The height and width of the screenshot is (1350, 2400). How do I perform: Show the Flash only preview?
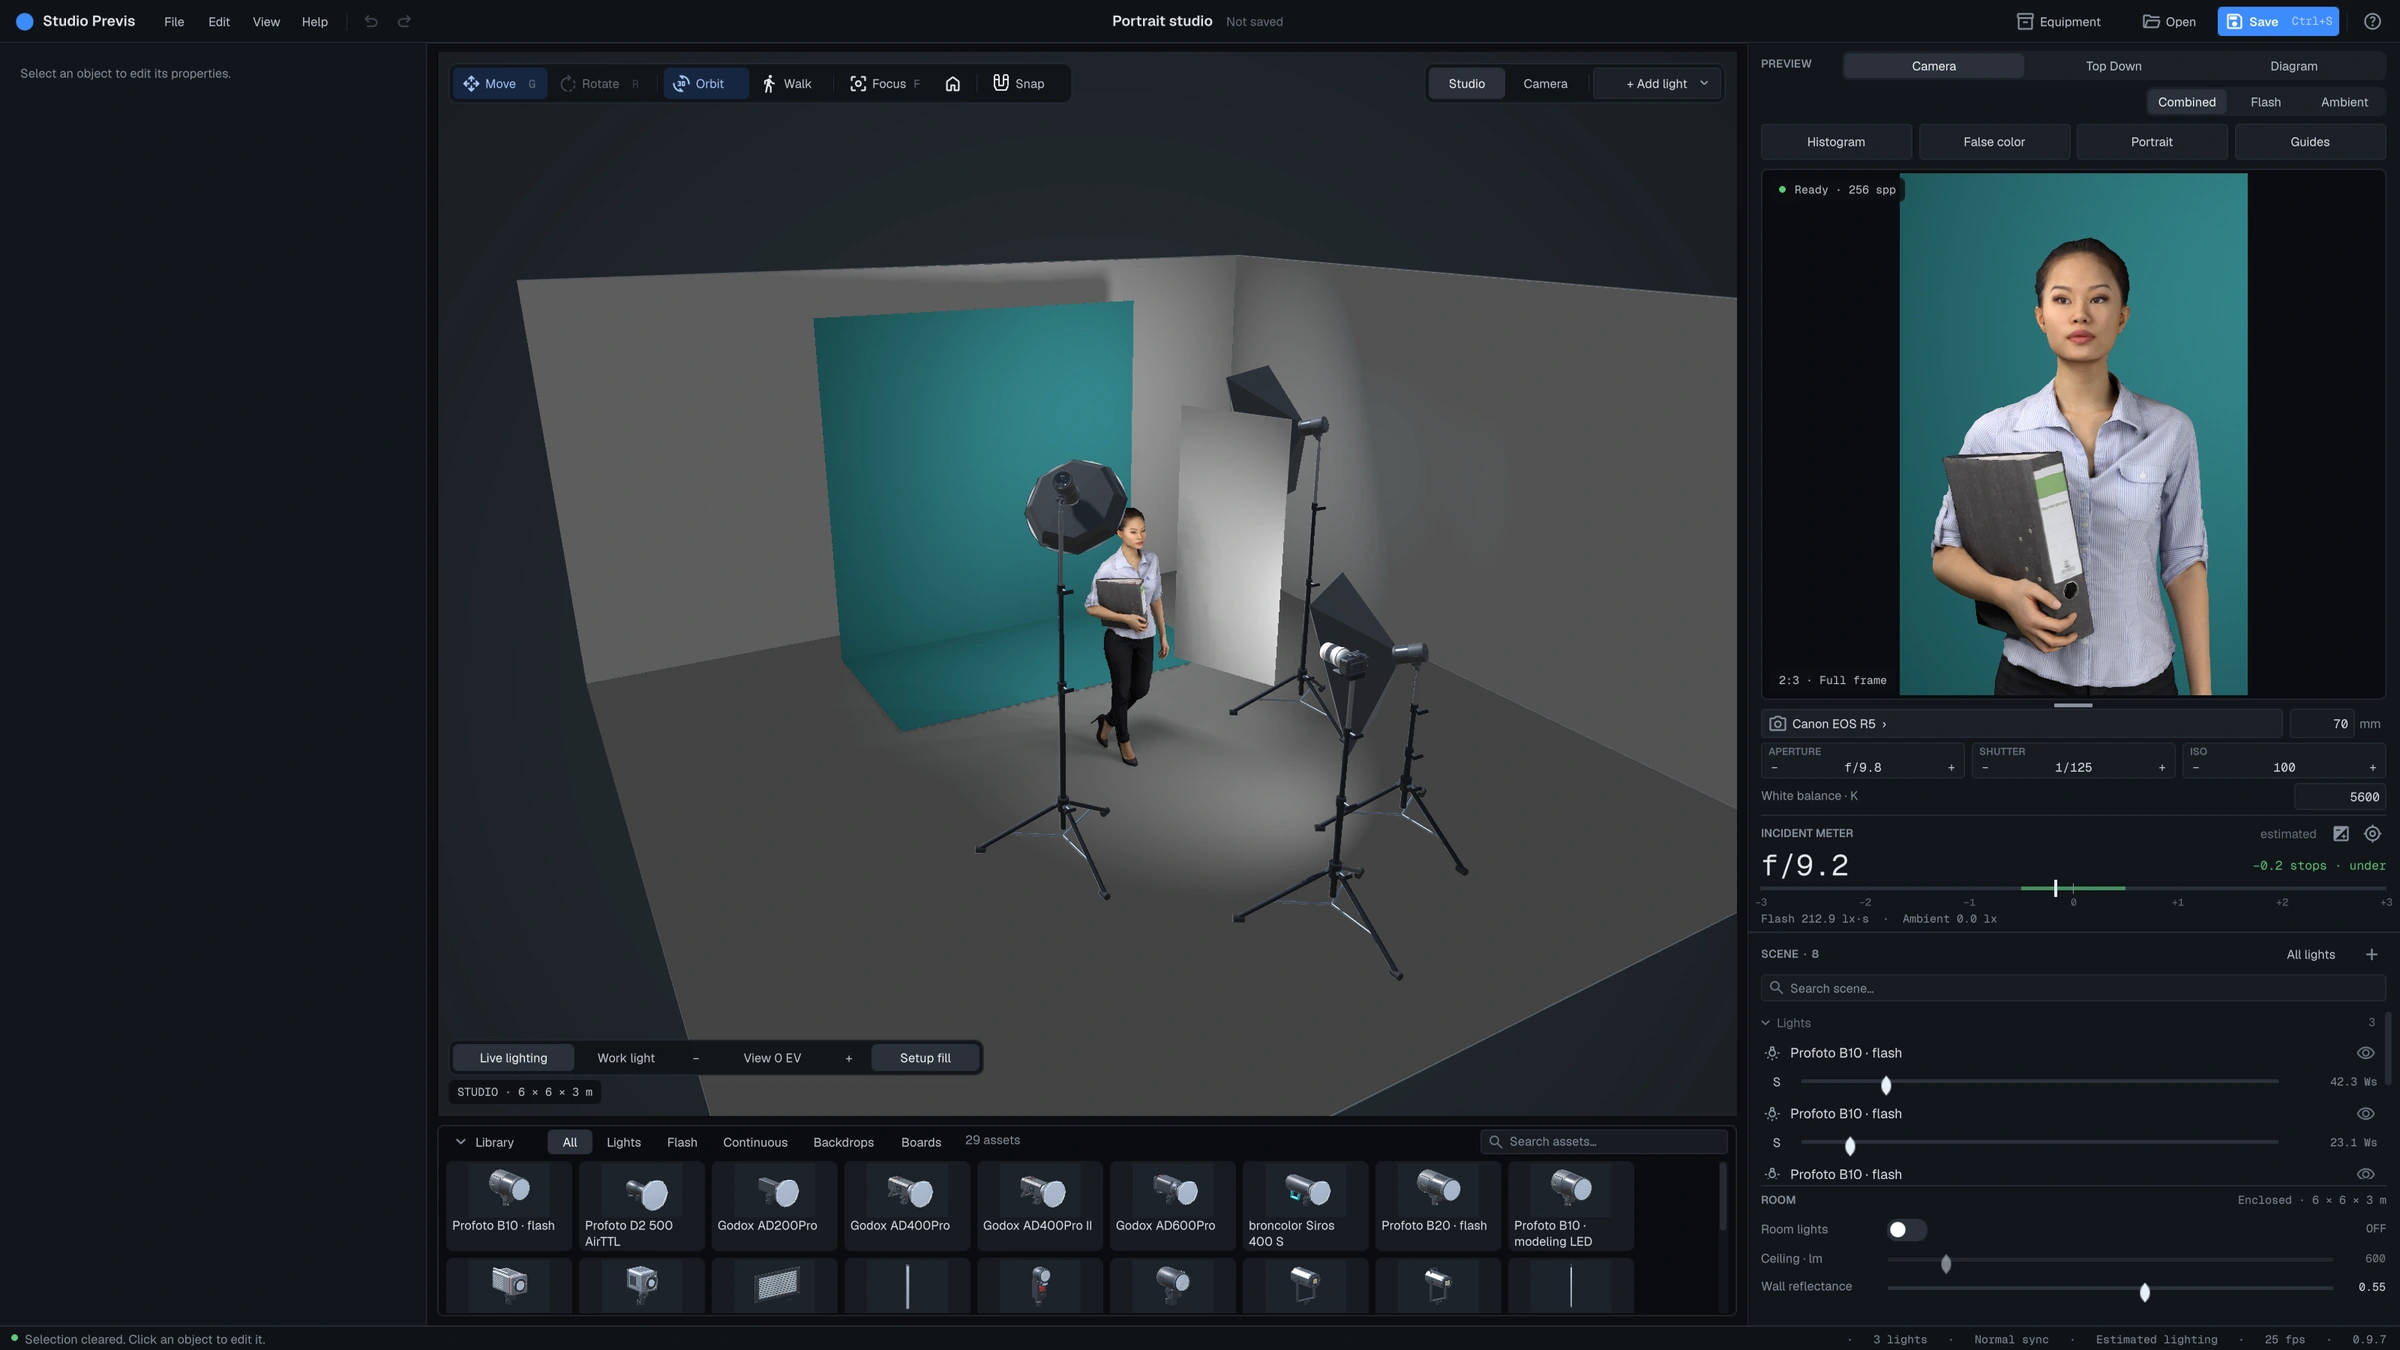point(2265,102)
